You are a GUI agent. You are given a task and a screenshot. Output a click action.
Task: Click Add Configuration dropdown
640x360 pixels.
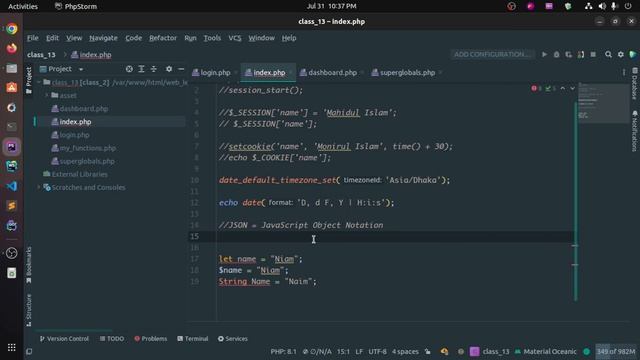tap(492, 54)
